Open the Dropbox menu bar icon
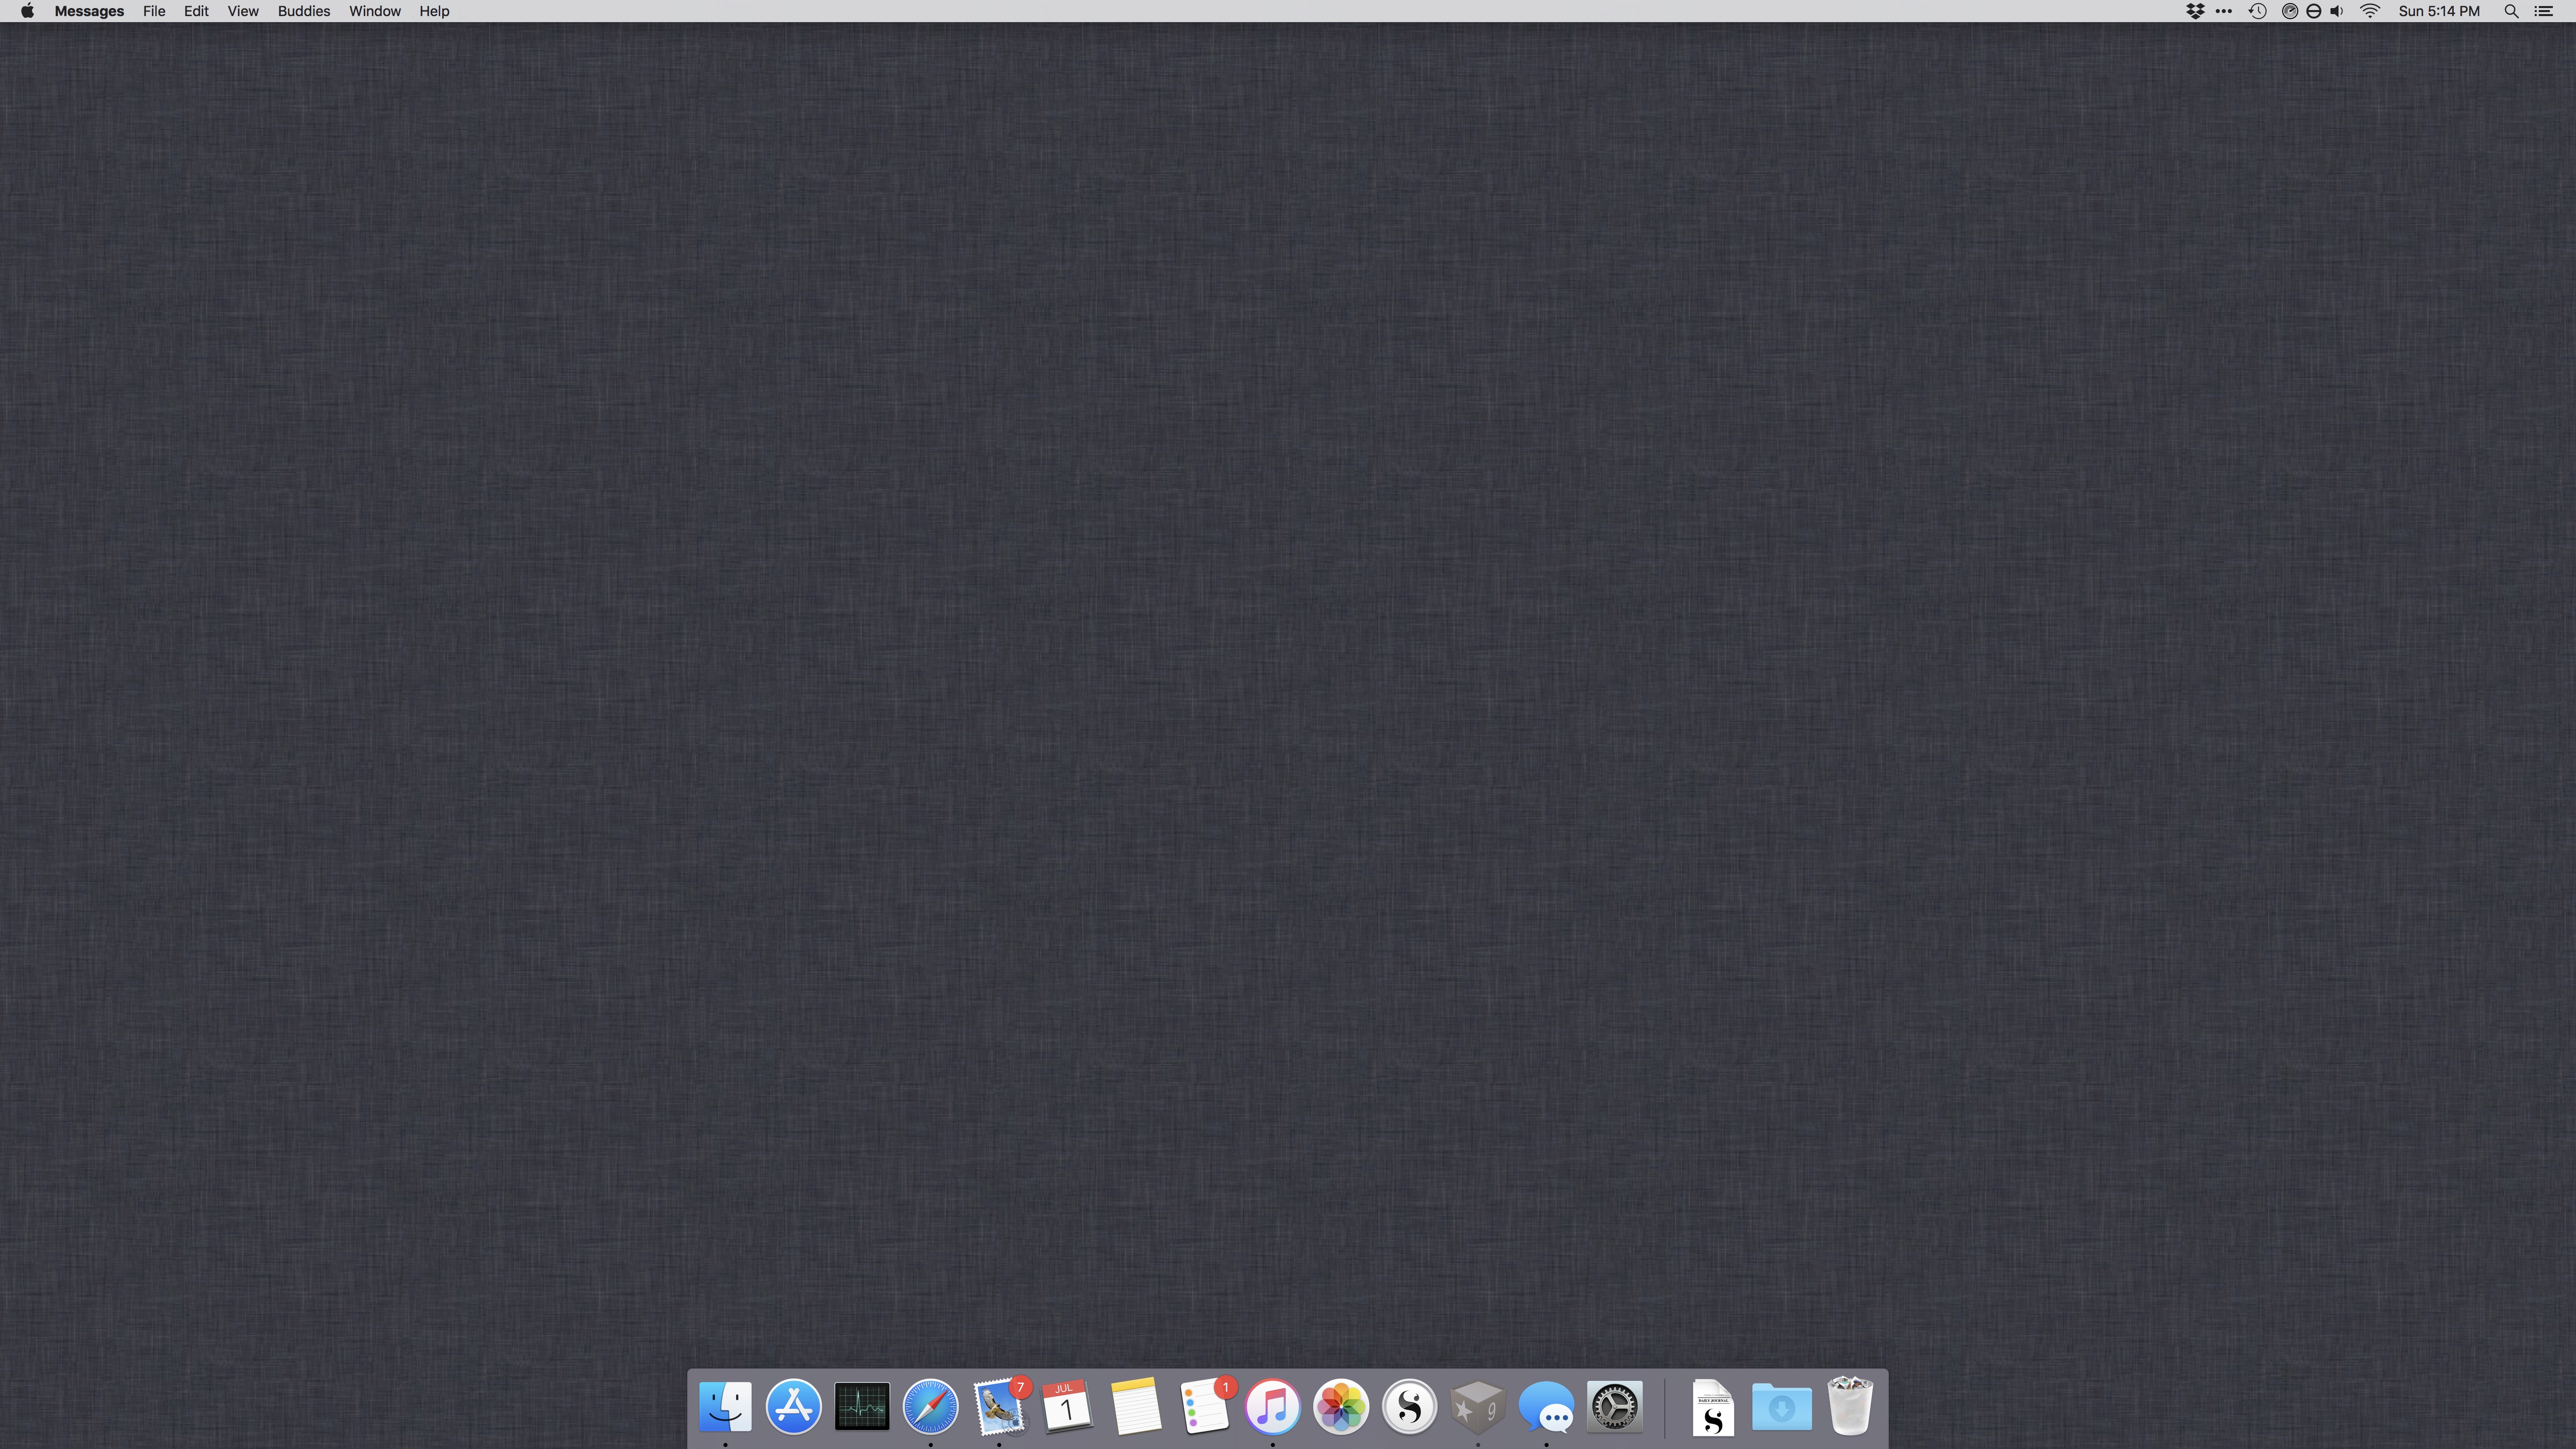 [x=2195, y=11]
